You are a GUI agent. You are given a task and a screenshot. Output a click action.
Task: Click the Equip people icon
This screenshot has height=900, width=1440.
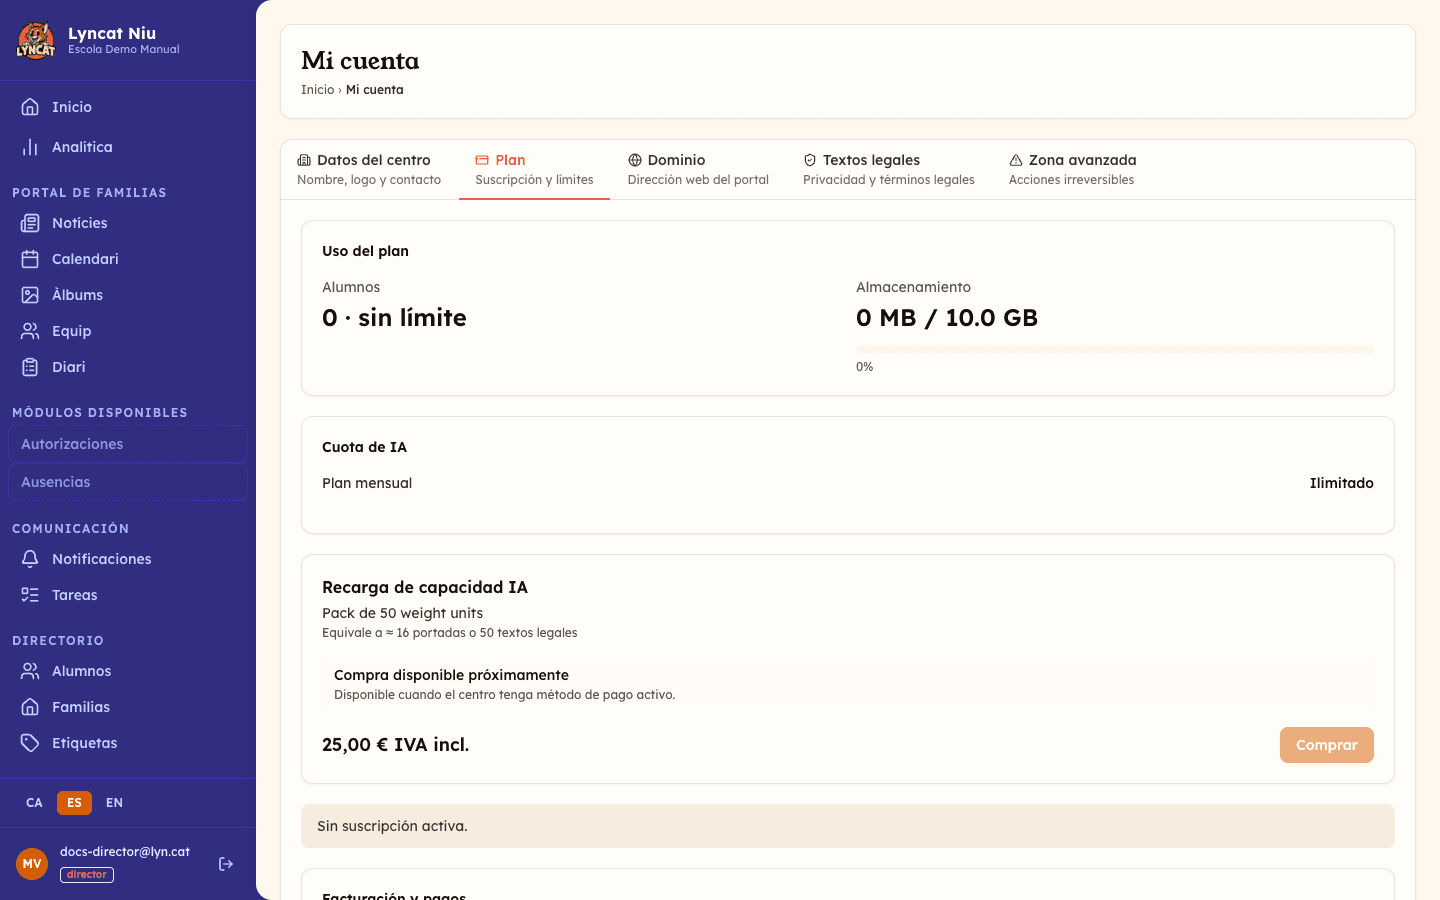30,331
